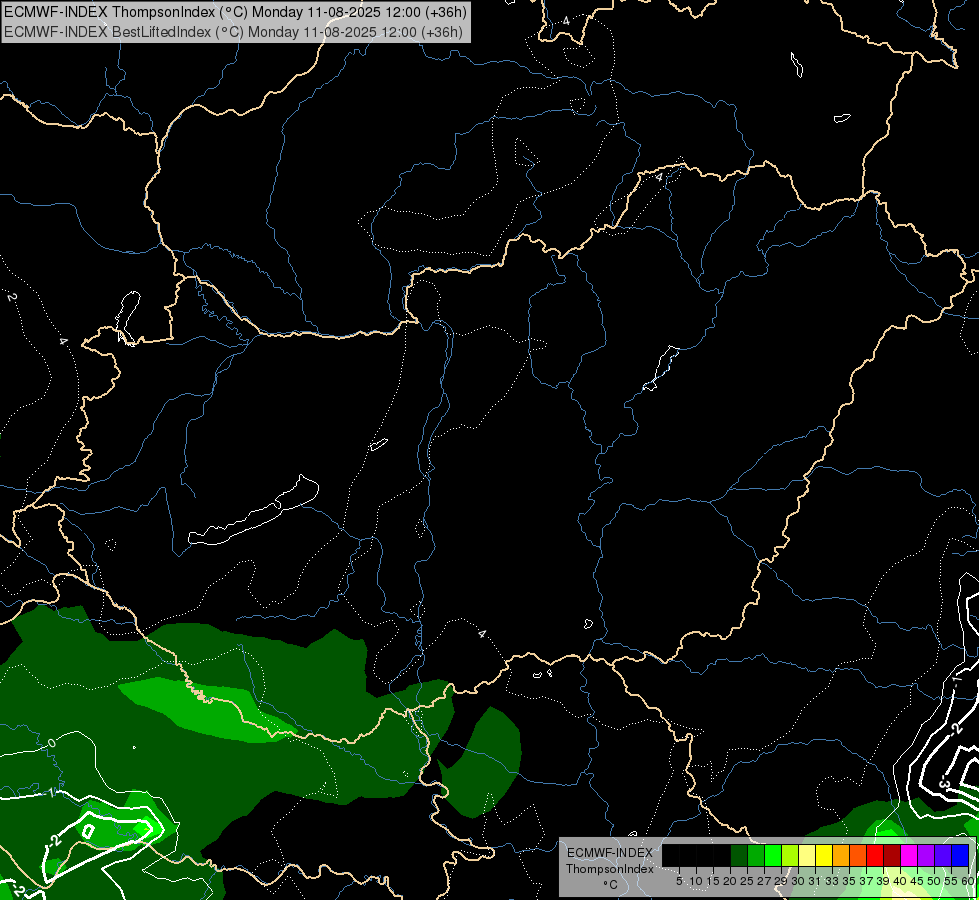Click the °C unit label in legend
This screenshot has height=900, width=979.
(x=611, y=884)
